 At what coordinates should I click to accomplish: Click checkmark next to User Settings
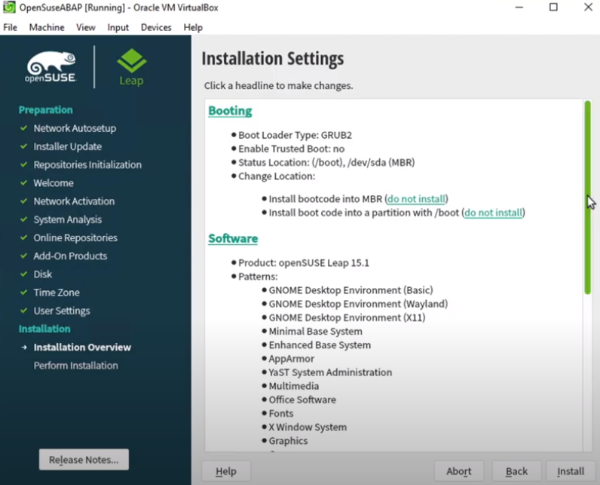(24, 310)
